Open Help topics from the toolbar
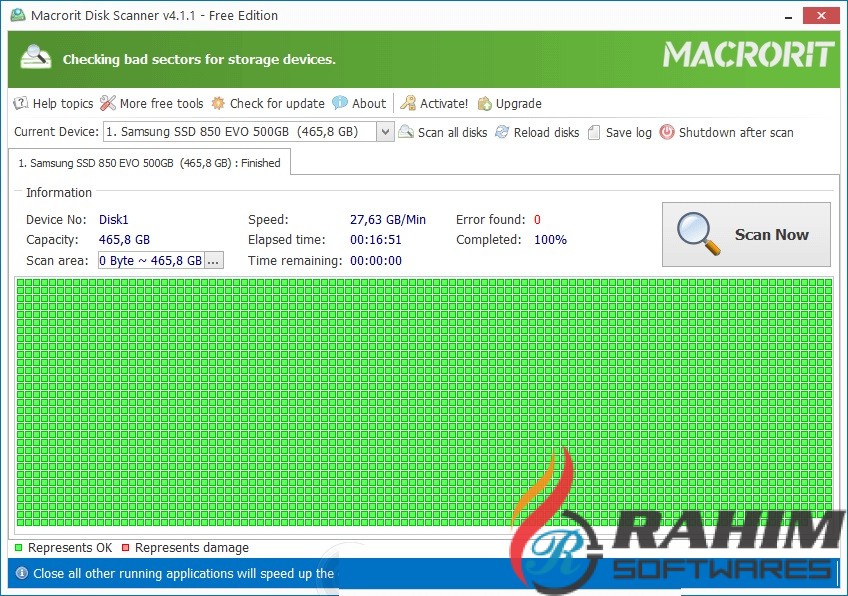 coord(53,103)
